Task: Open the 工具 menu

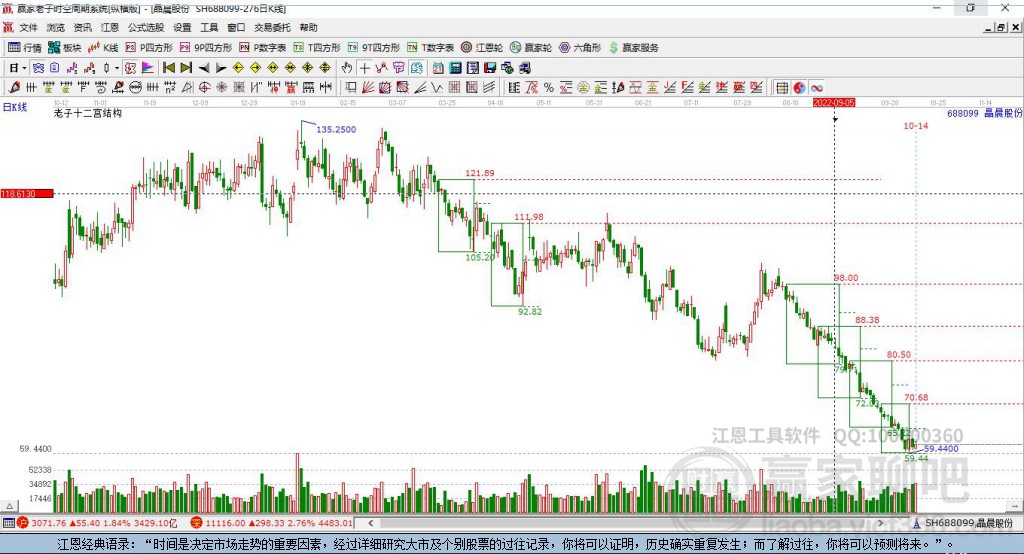Action: (x=209, y=27)
